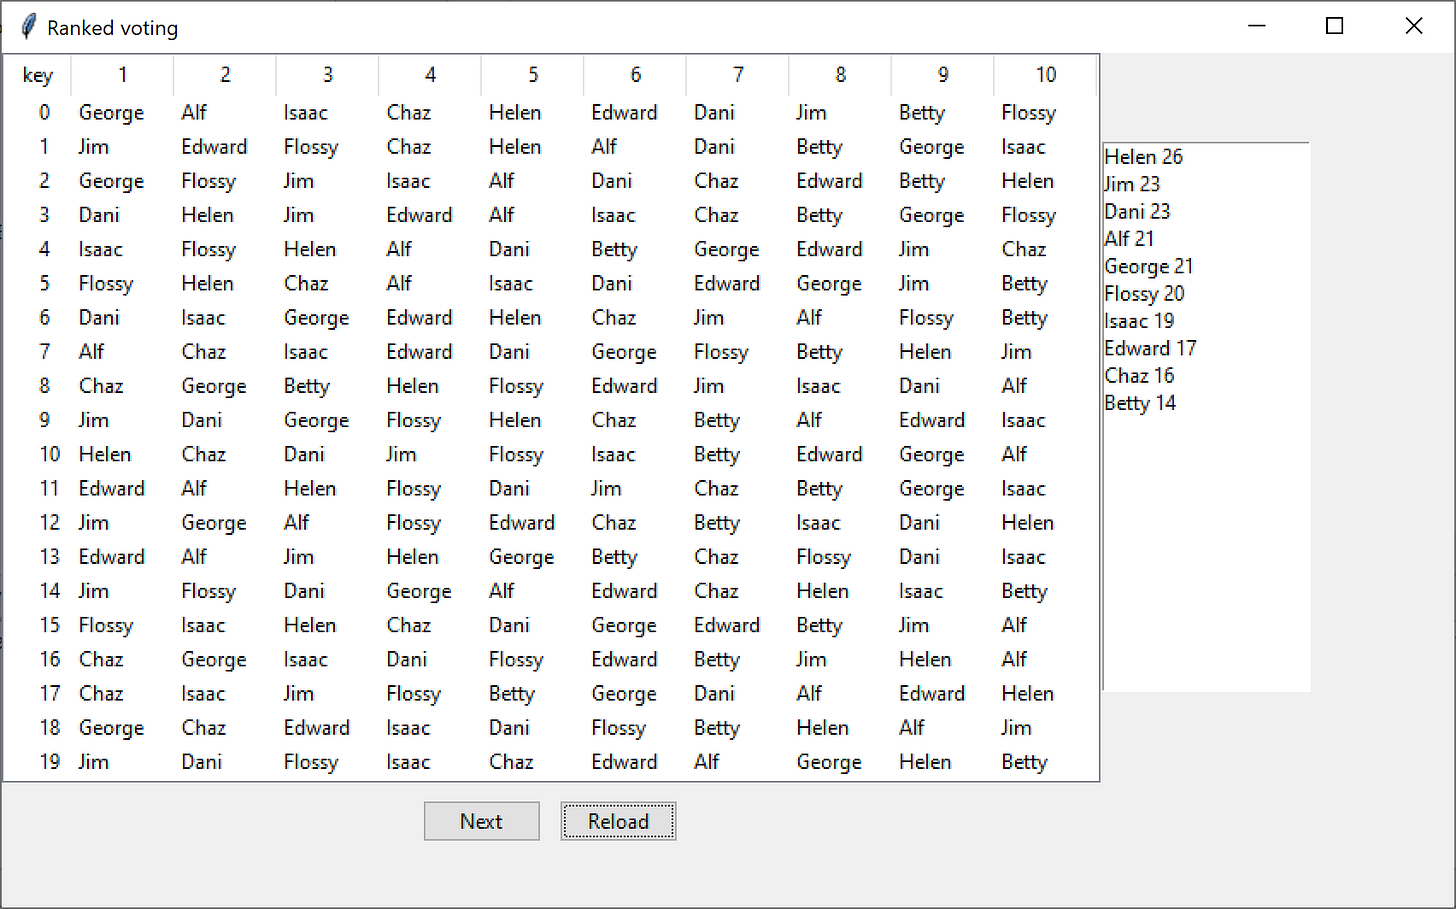Click row key 19 cell

[49, 762]
